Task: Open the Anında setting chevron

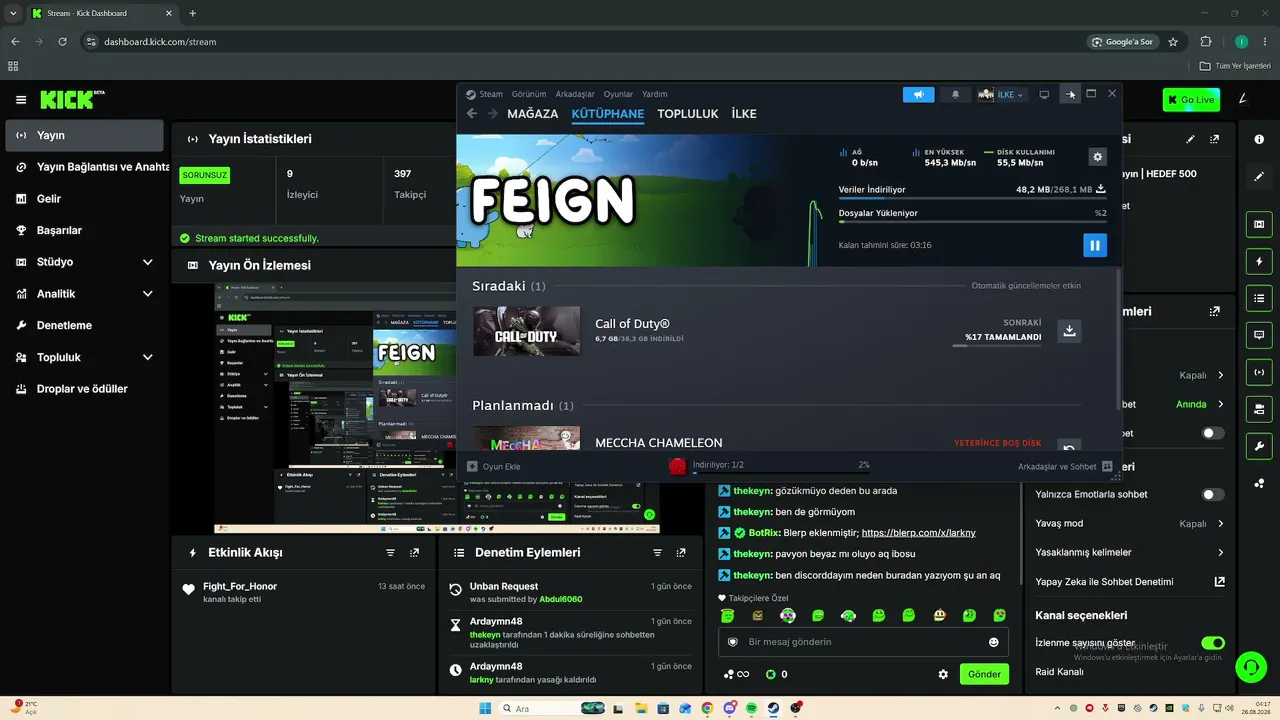Action: coord(1221,404)
